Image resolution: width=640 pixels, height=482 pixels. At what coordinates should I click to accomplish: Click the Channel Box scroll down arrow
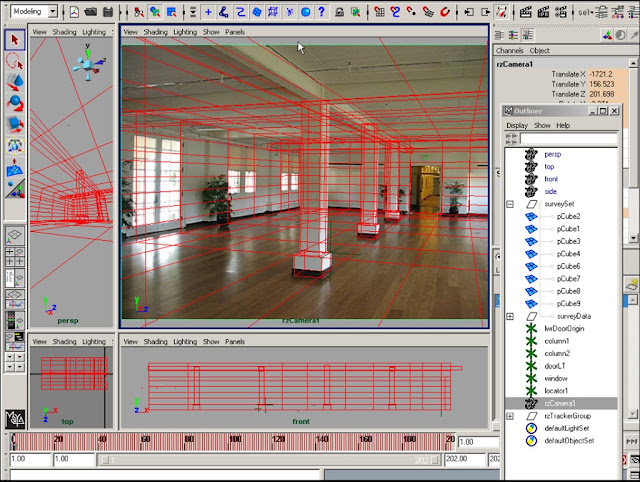[x=633, y=238]
